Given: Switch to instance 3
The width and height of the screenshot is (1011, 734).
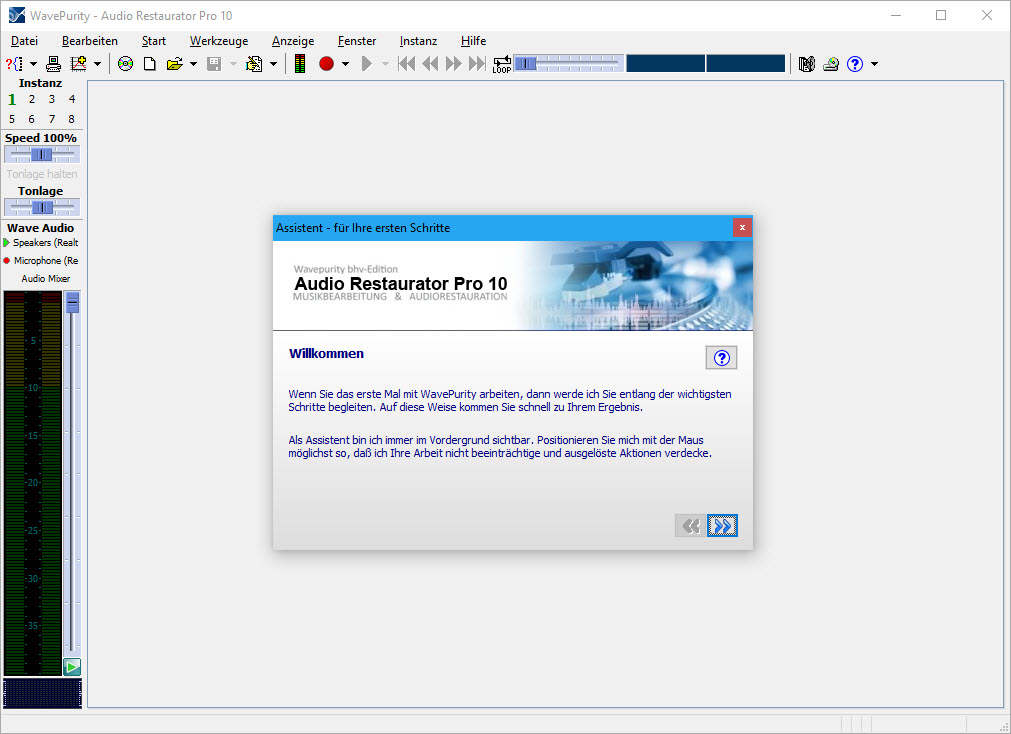Looking at the screenshot, I should [52, 99].
